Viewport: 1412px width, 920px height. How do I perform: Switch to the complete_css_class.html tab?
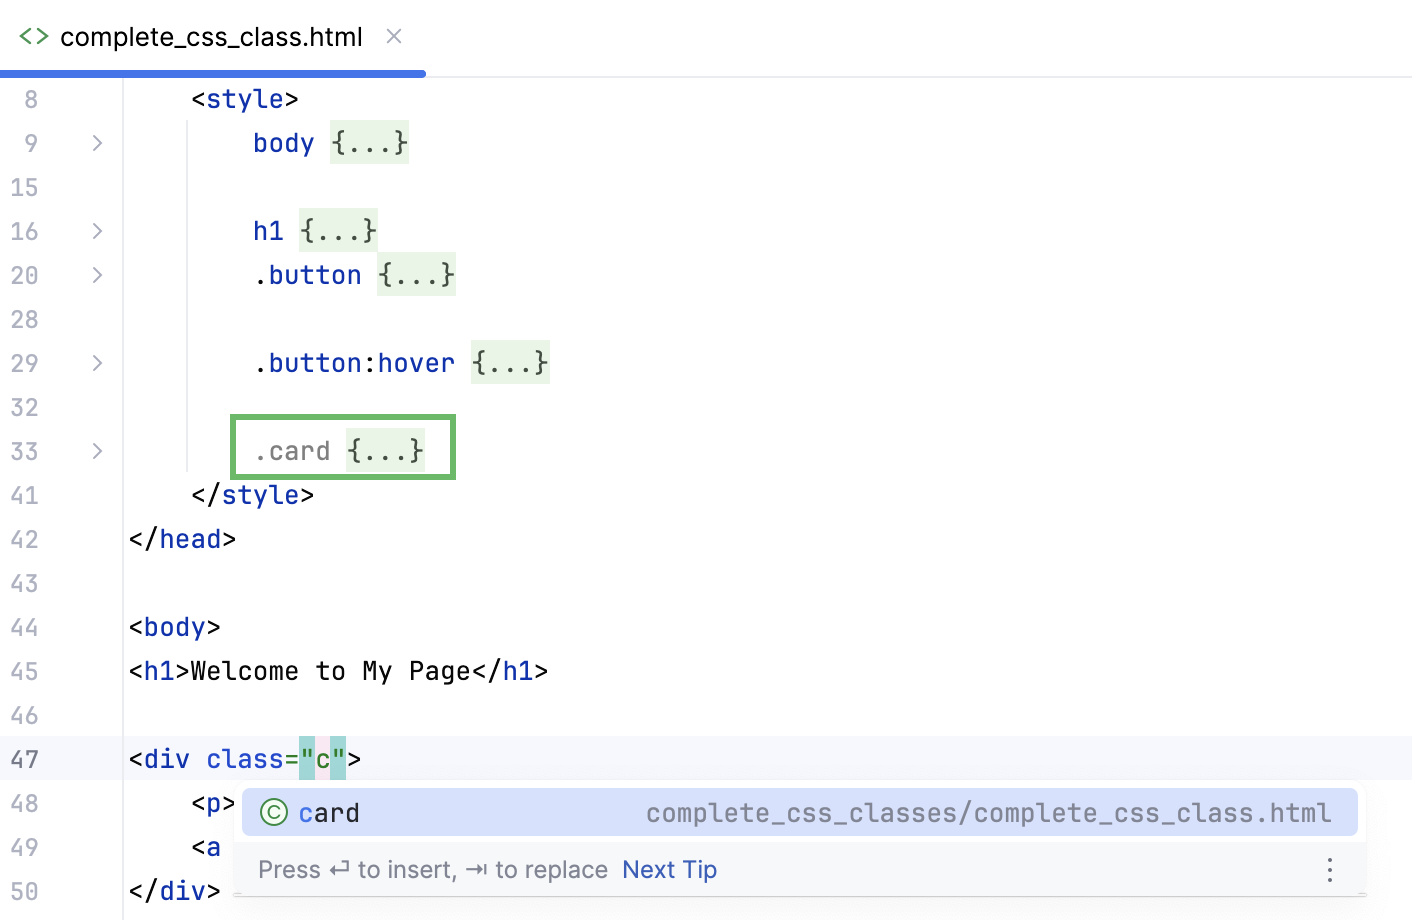210,36
